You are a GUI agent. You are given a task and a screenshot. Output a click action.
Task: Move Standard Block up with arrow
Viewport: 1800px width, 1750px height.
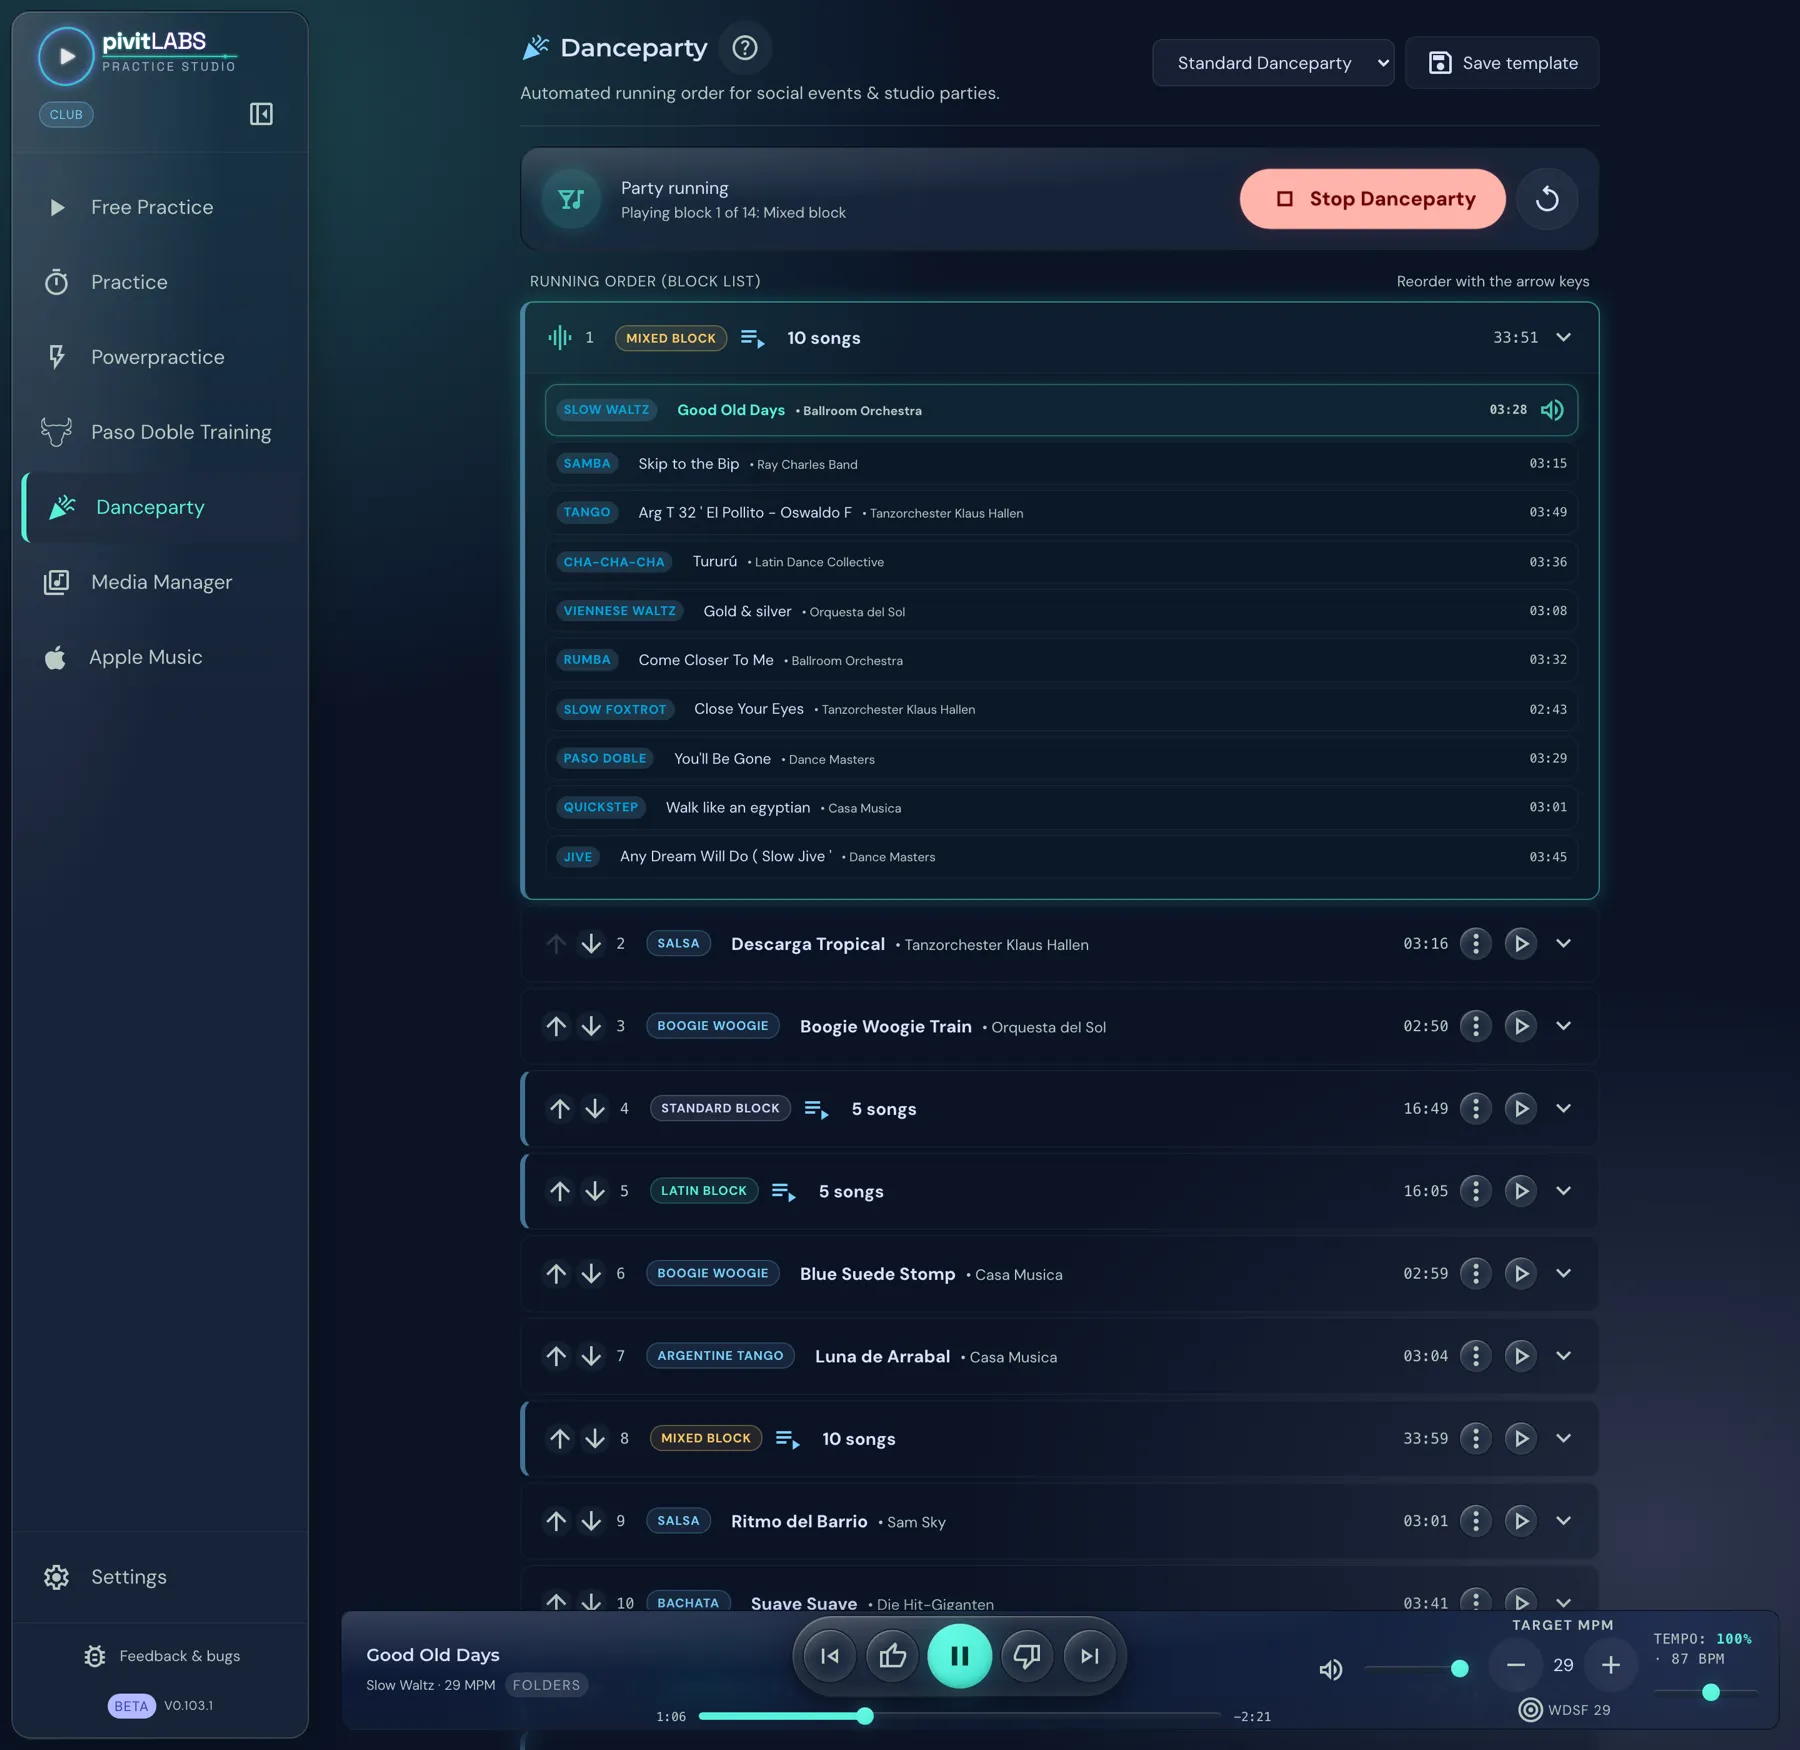tap(559, 1108)
